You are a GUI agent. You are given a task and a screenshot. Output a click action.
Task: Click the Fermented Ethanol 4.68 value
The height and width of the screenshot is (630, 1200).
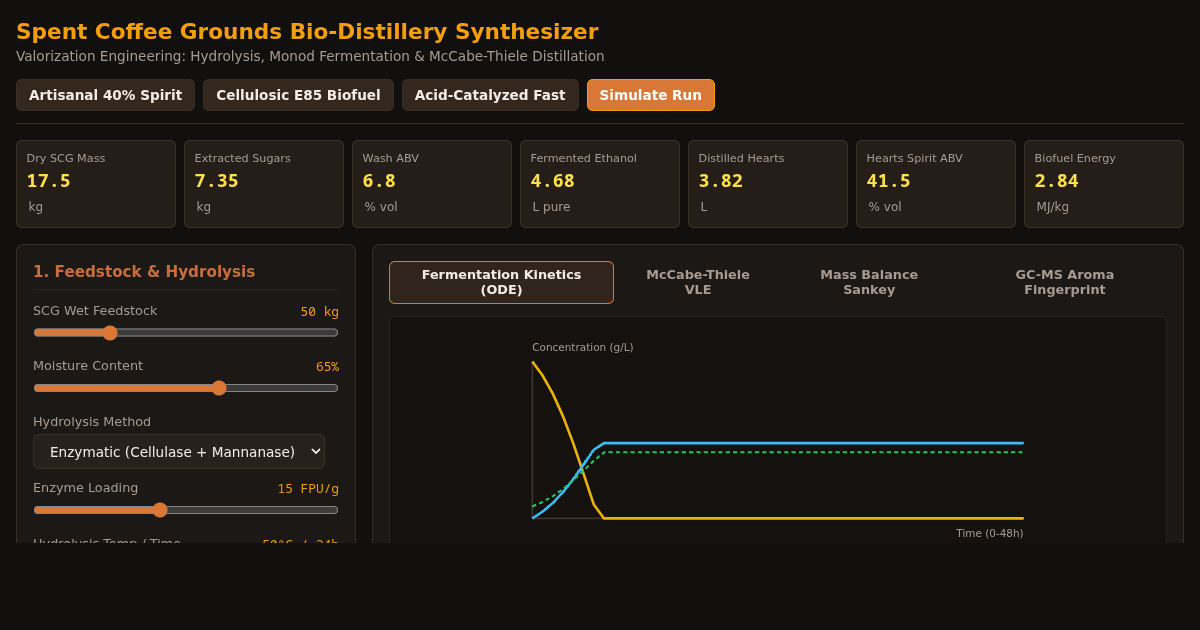click(553, 181)
